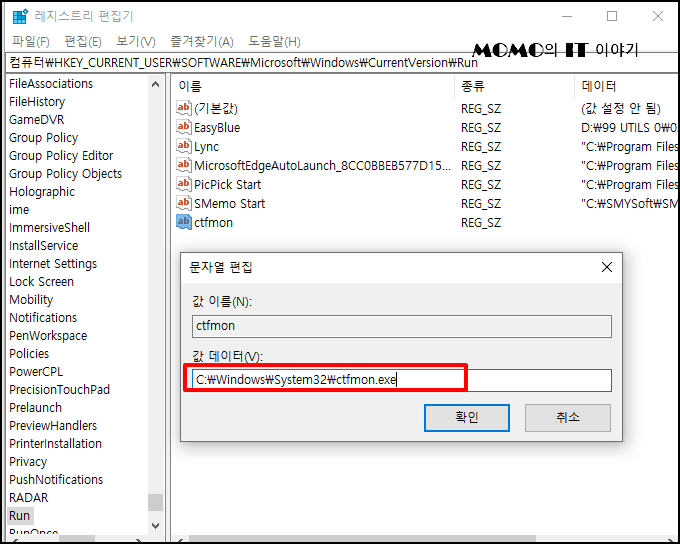Select the Notifications key
The width and height of the screenshot is (680, 544).
click(43, 318)
